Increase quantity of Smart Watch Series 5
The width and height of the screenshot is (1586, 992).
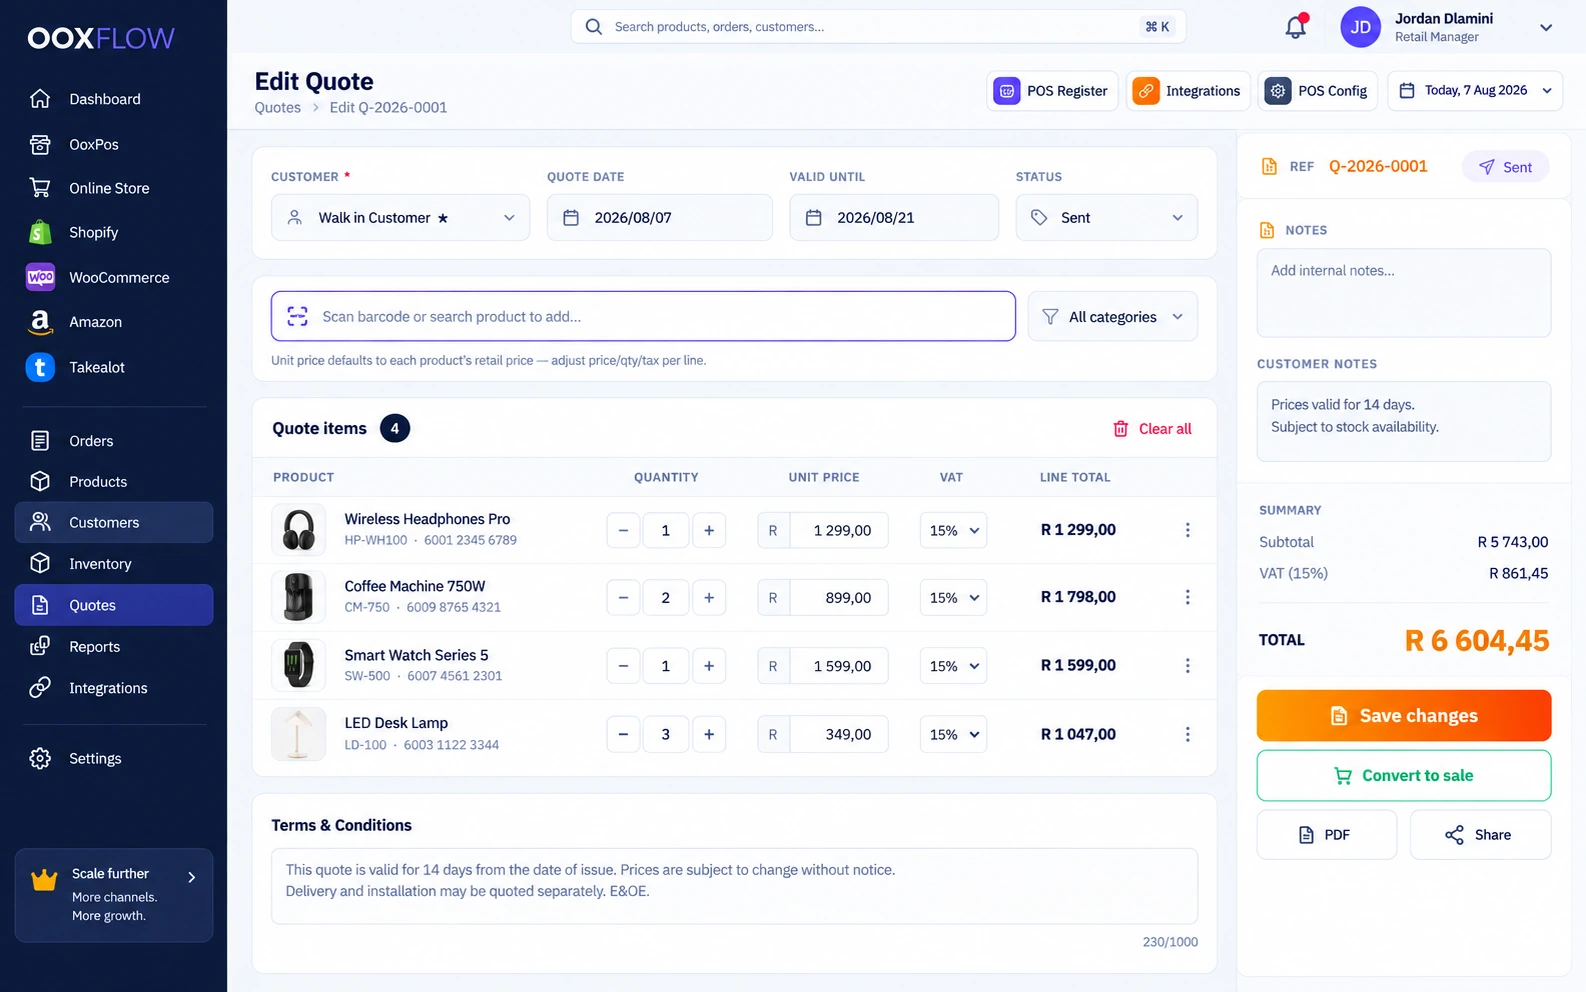709,666
